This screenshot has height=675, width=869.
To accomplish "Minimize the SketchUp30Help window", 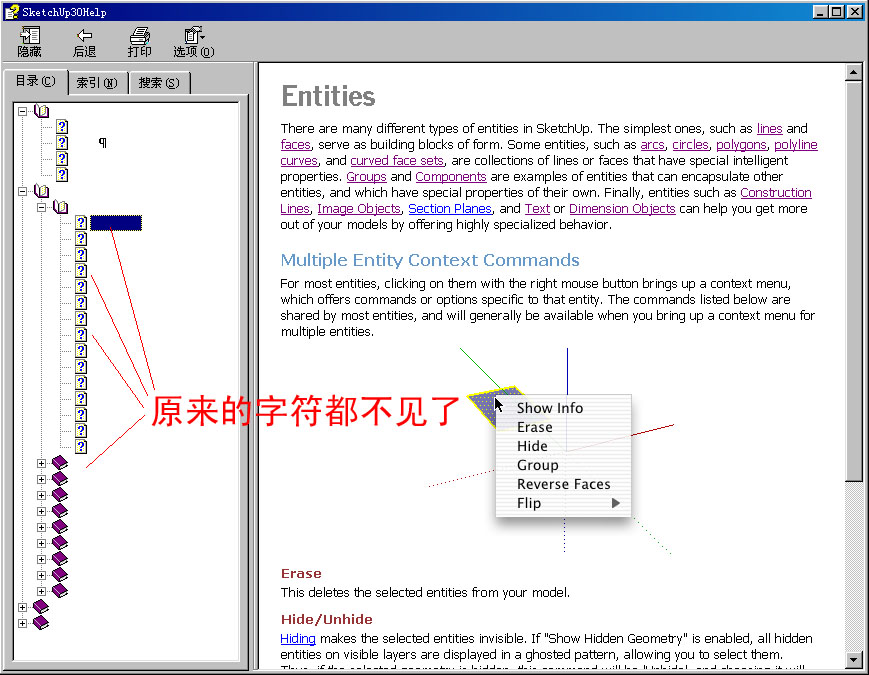I will 820,12.
